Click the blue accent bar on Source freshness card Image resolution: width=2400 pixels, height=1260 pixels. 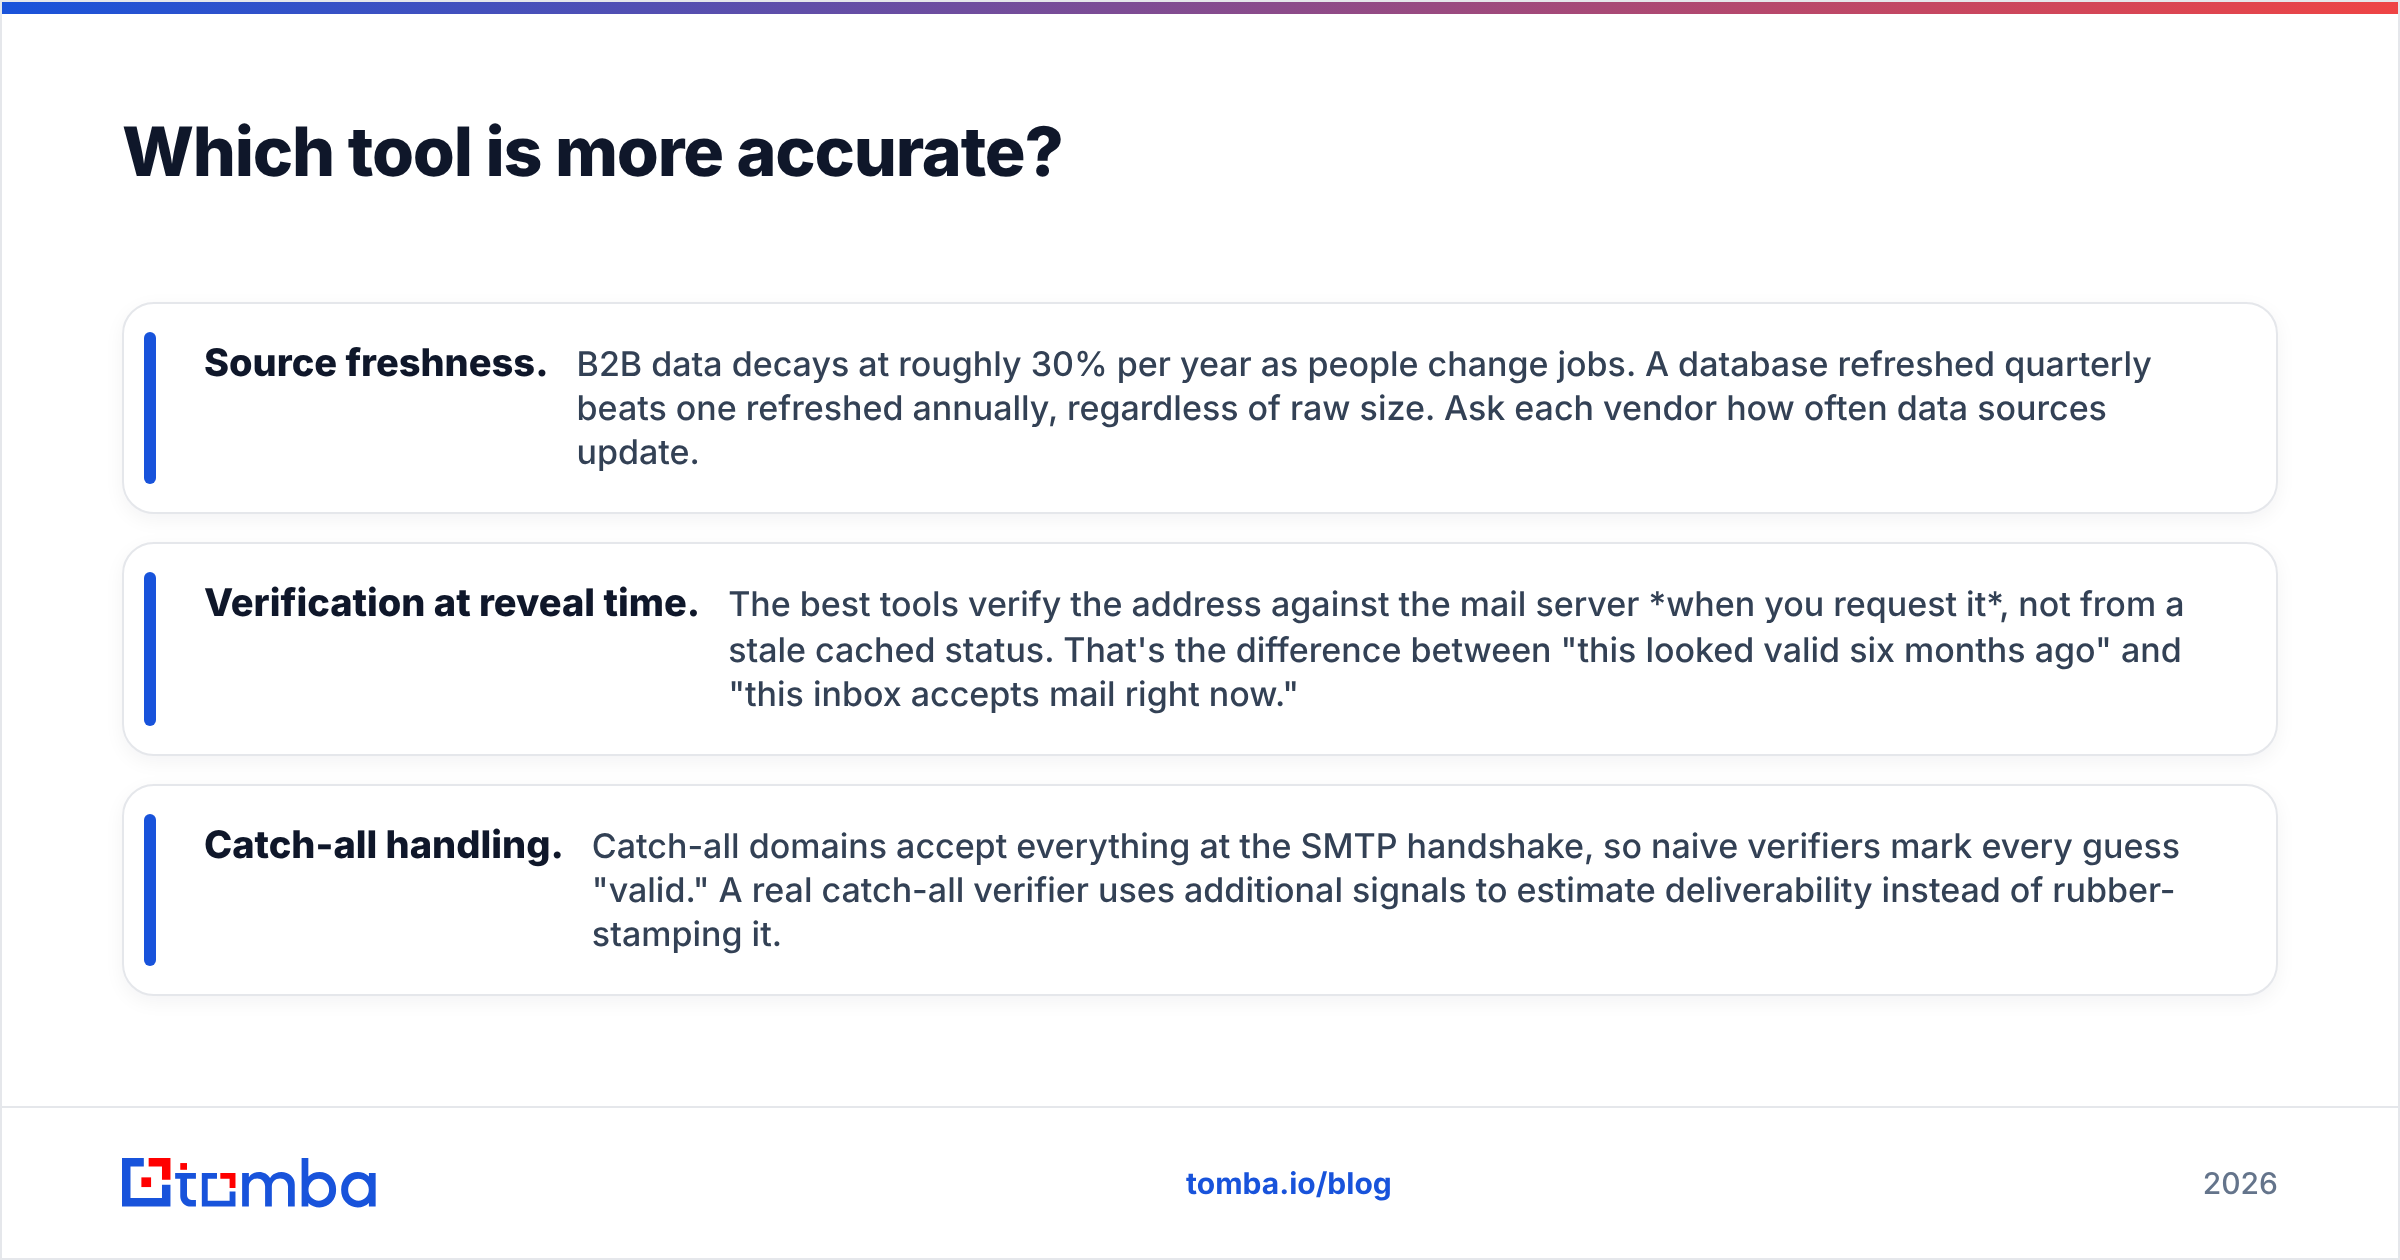[x=150, y=408]
